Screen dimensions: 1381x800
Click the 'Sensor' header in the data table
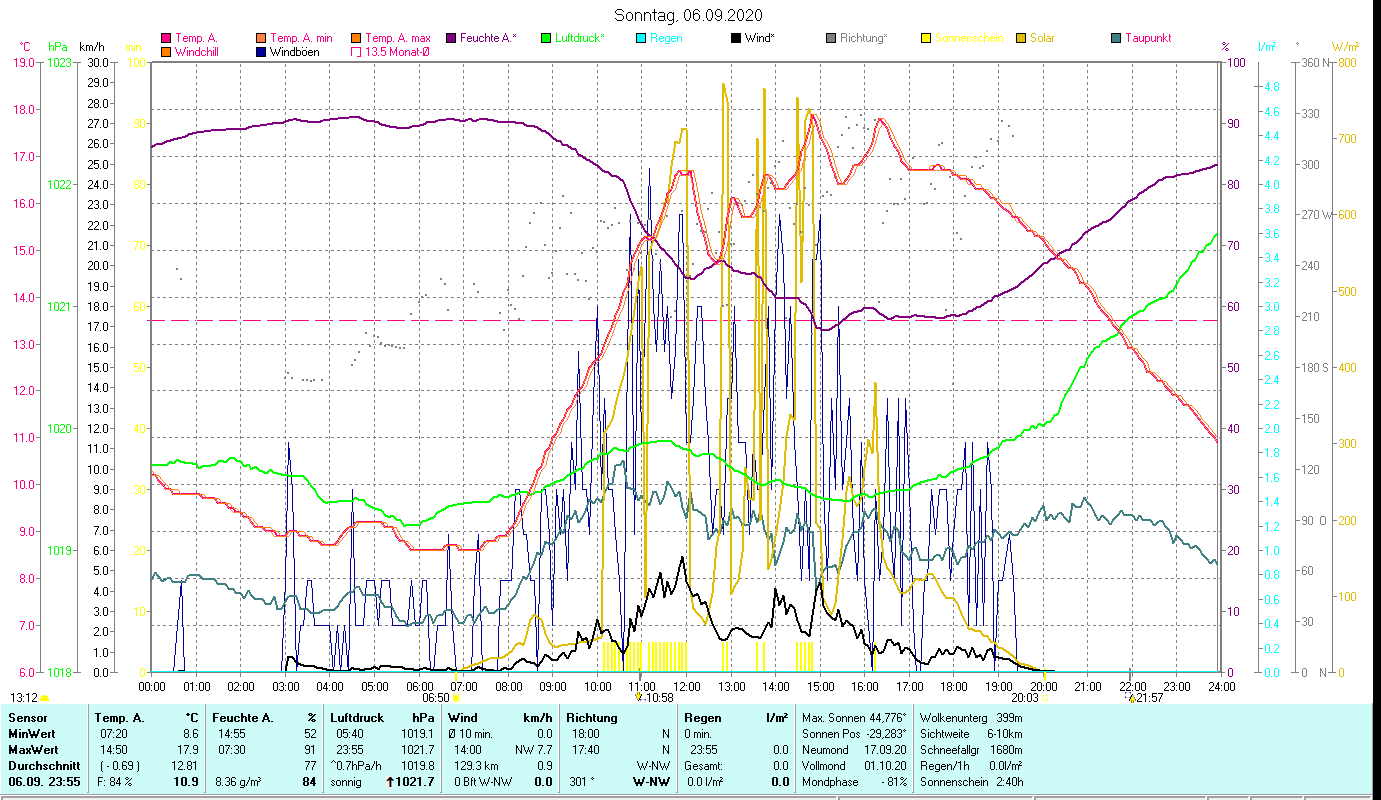click(x=27, y=718)
